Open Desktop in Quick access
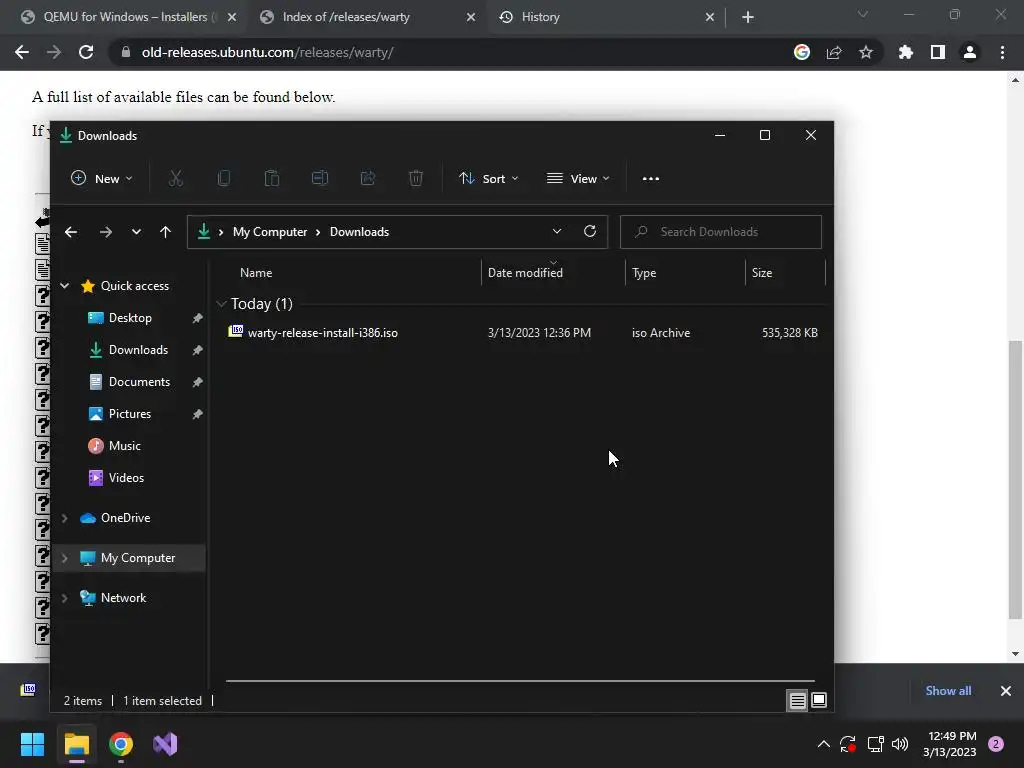The width and height of the screenshot is (1024, 768). pyautogui.click(x=130, y=318)
